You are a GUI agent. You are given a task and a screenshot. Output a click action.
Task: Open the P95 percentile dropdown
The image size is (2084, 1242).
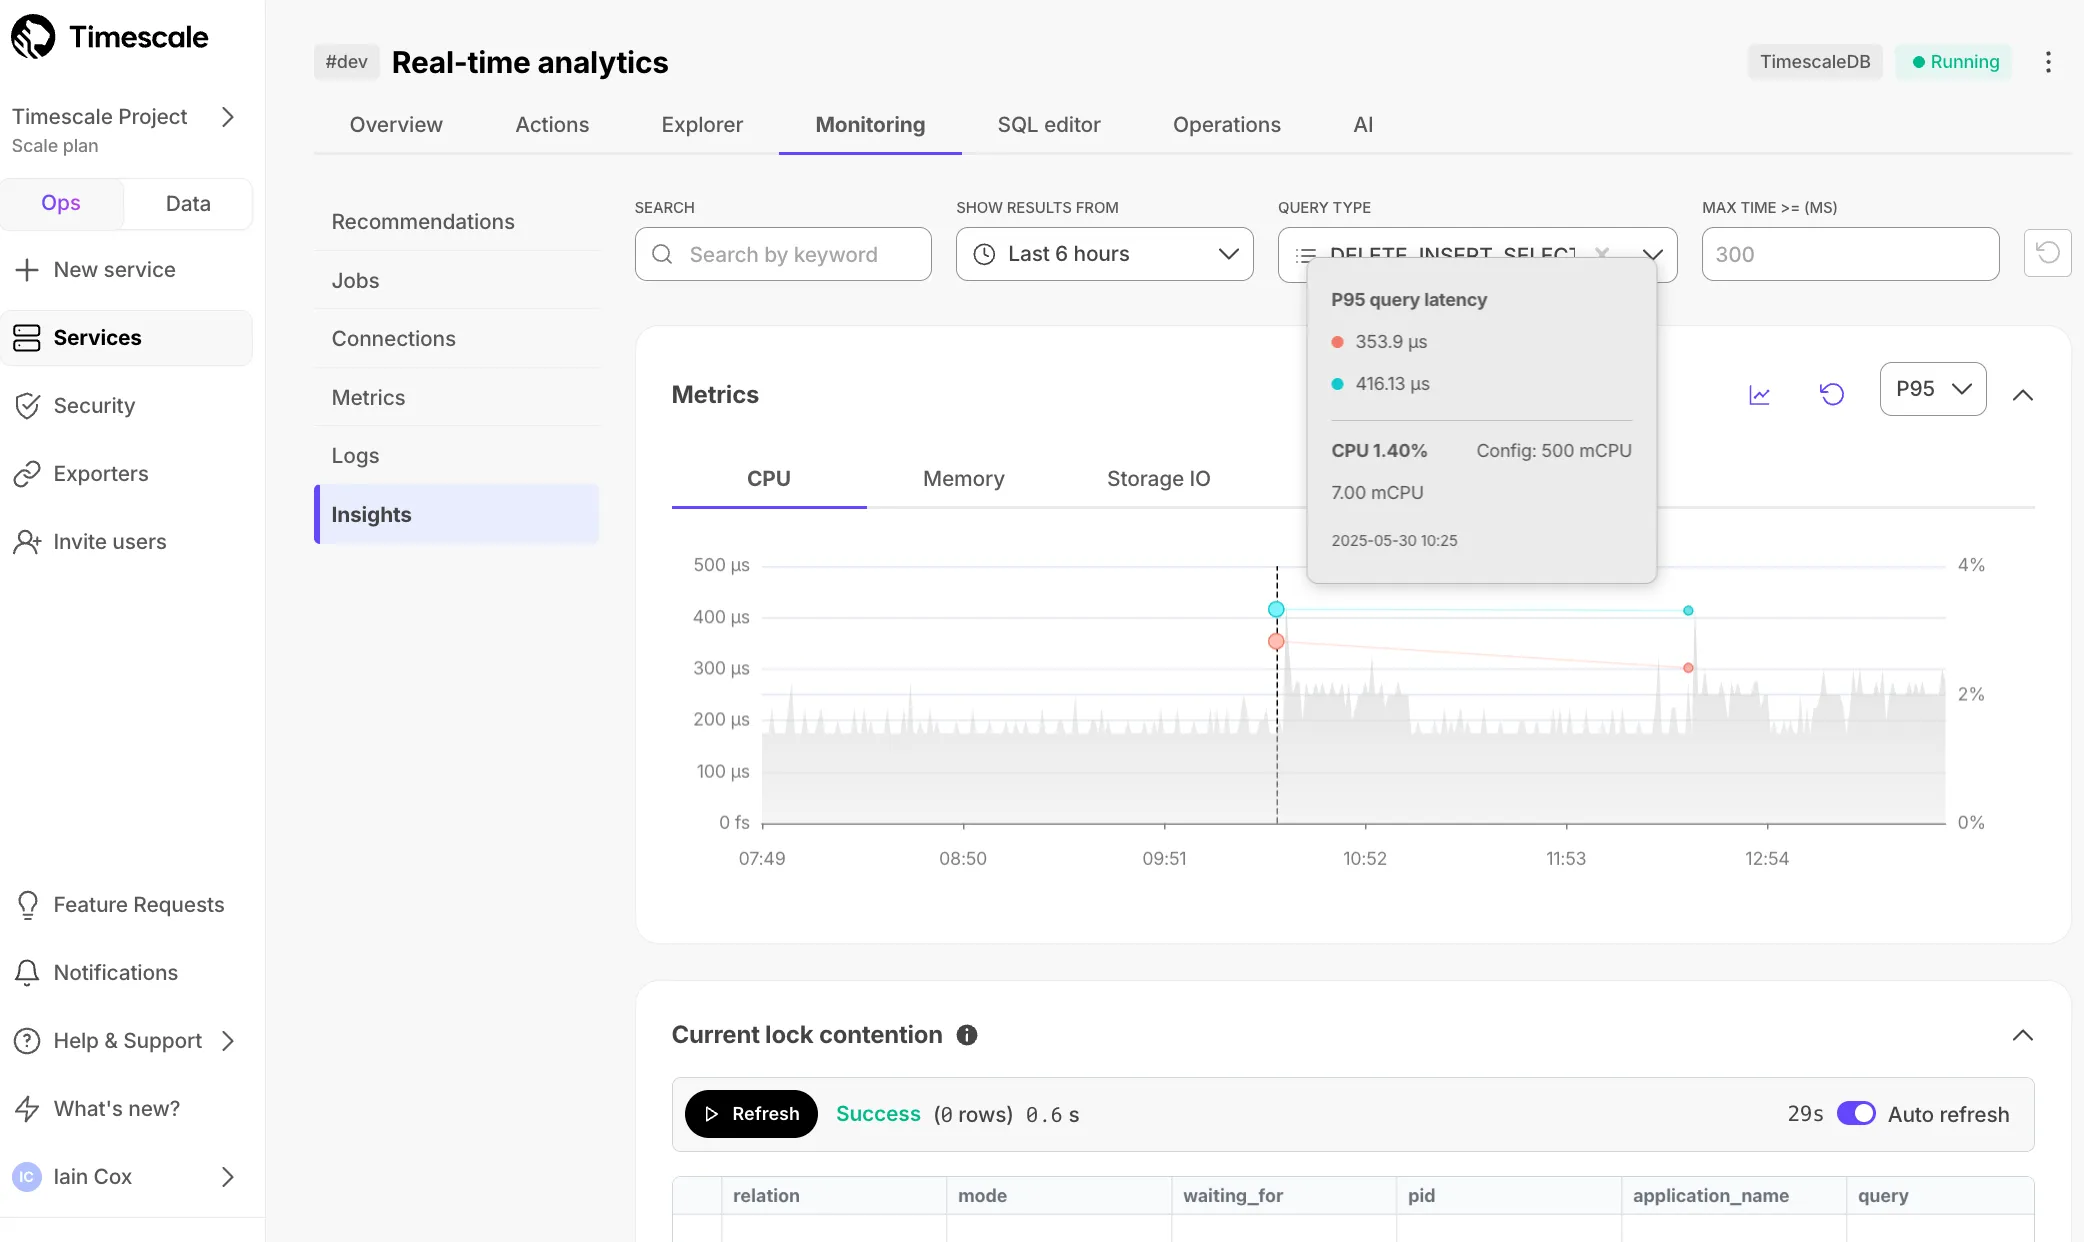click(x=1933, y=389)
